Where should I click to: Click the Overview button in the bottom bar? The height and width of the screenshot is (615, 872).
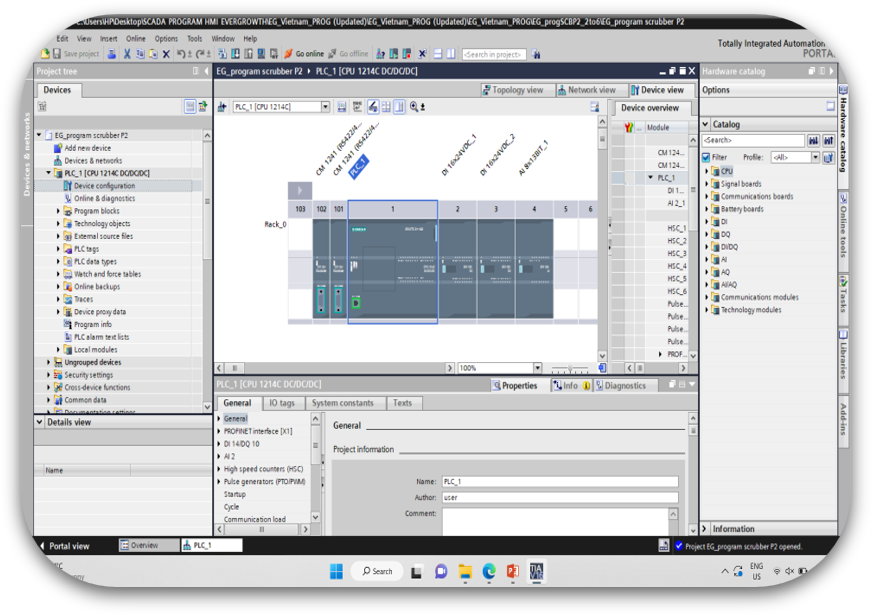click(x=149, y=545)
